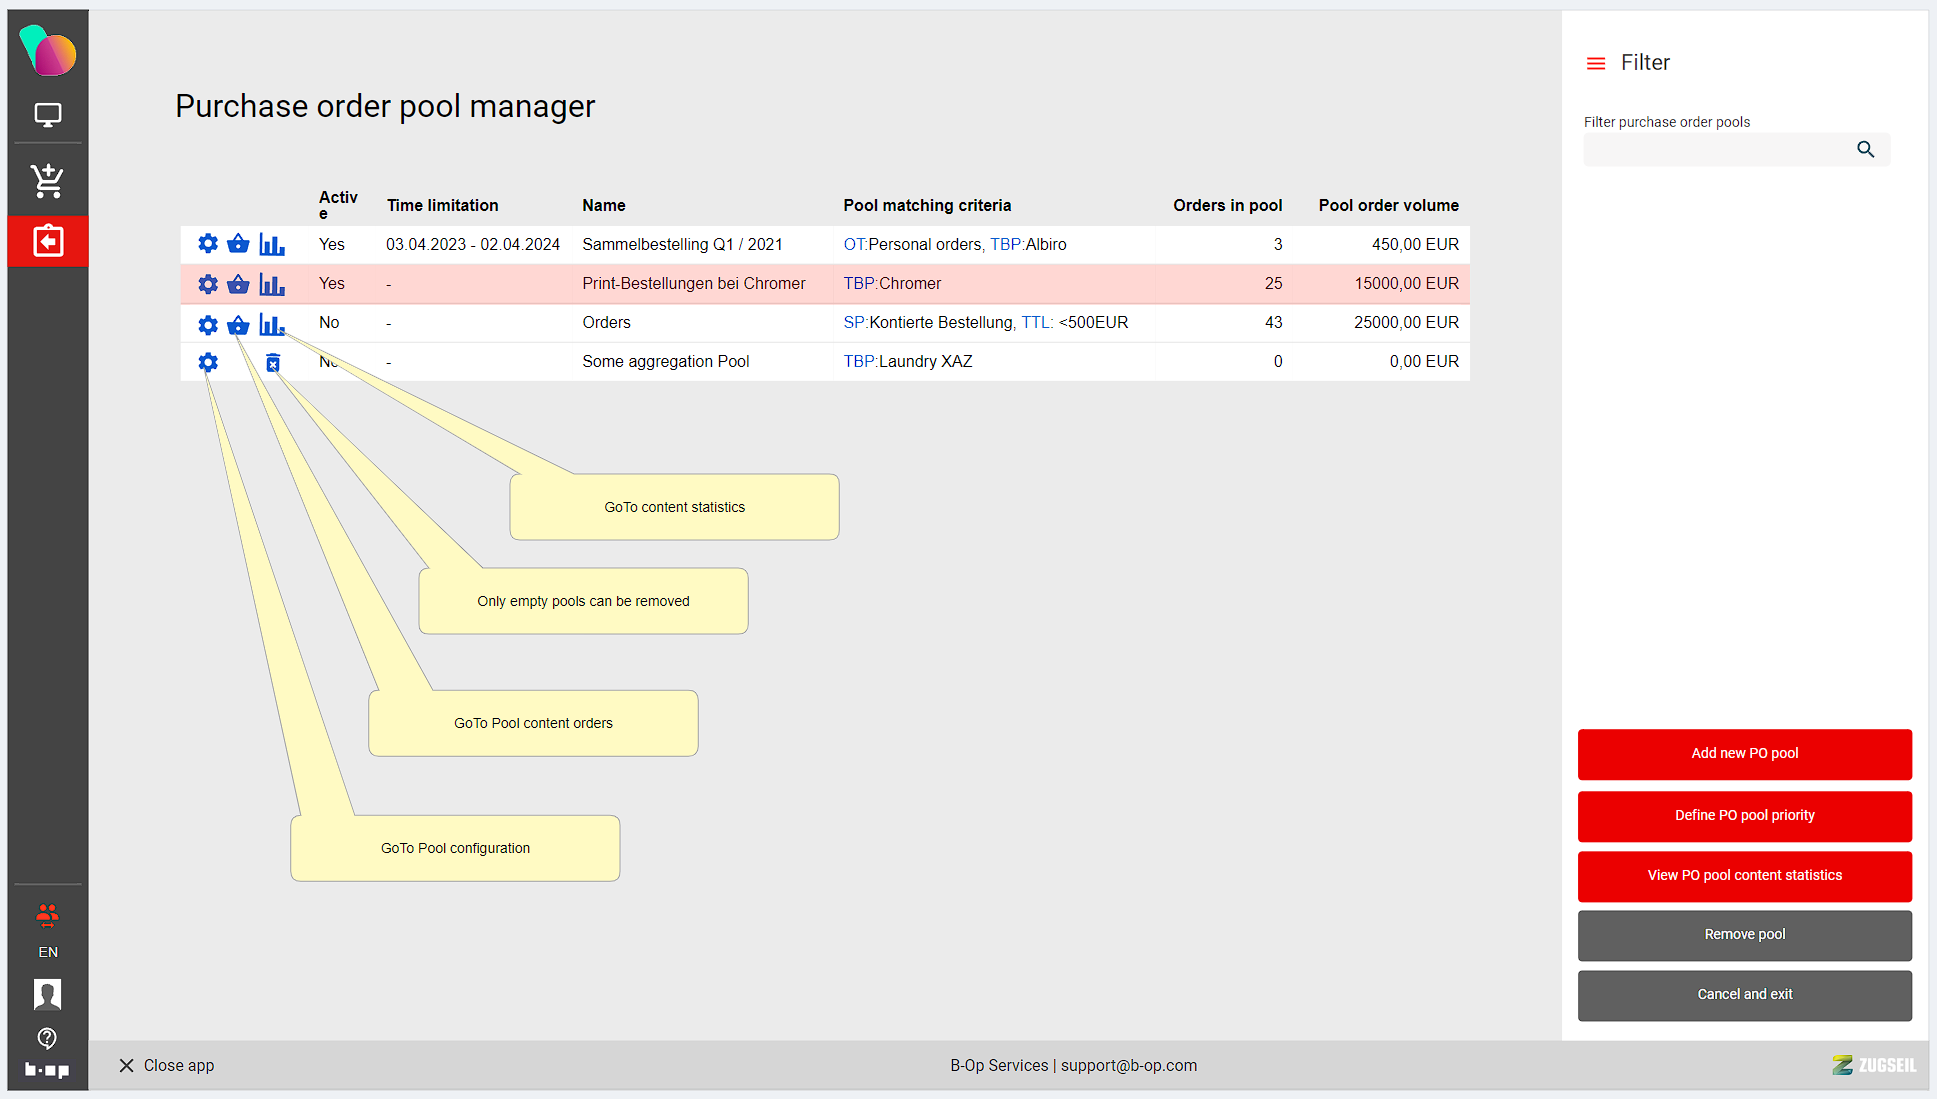Open user profile icon in sidebar

pyautogui.click(x=47, y=994)
